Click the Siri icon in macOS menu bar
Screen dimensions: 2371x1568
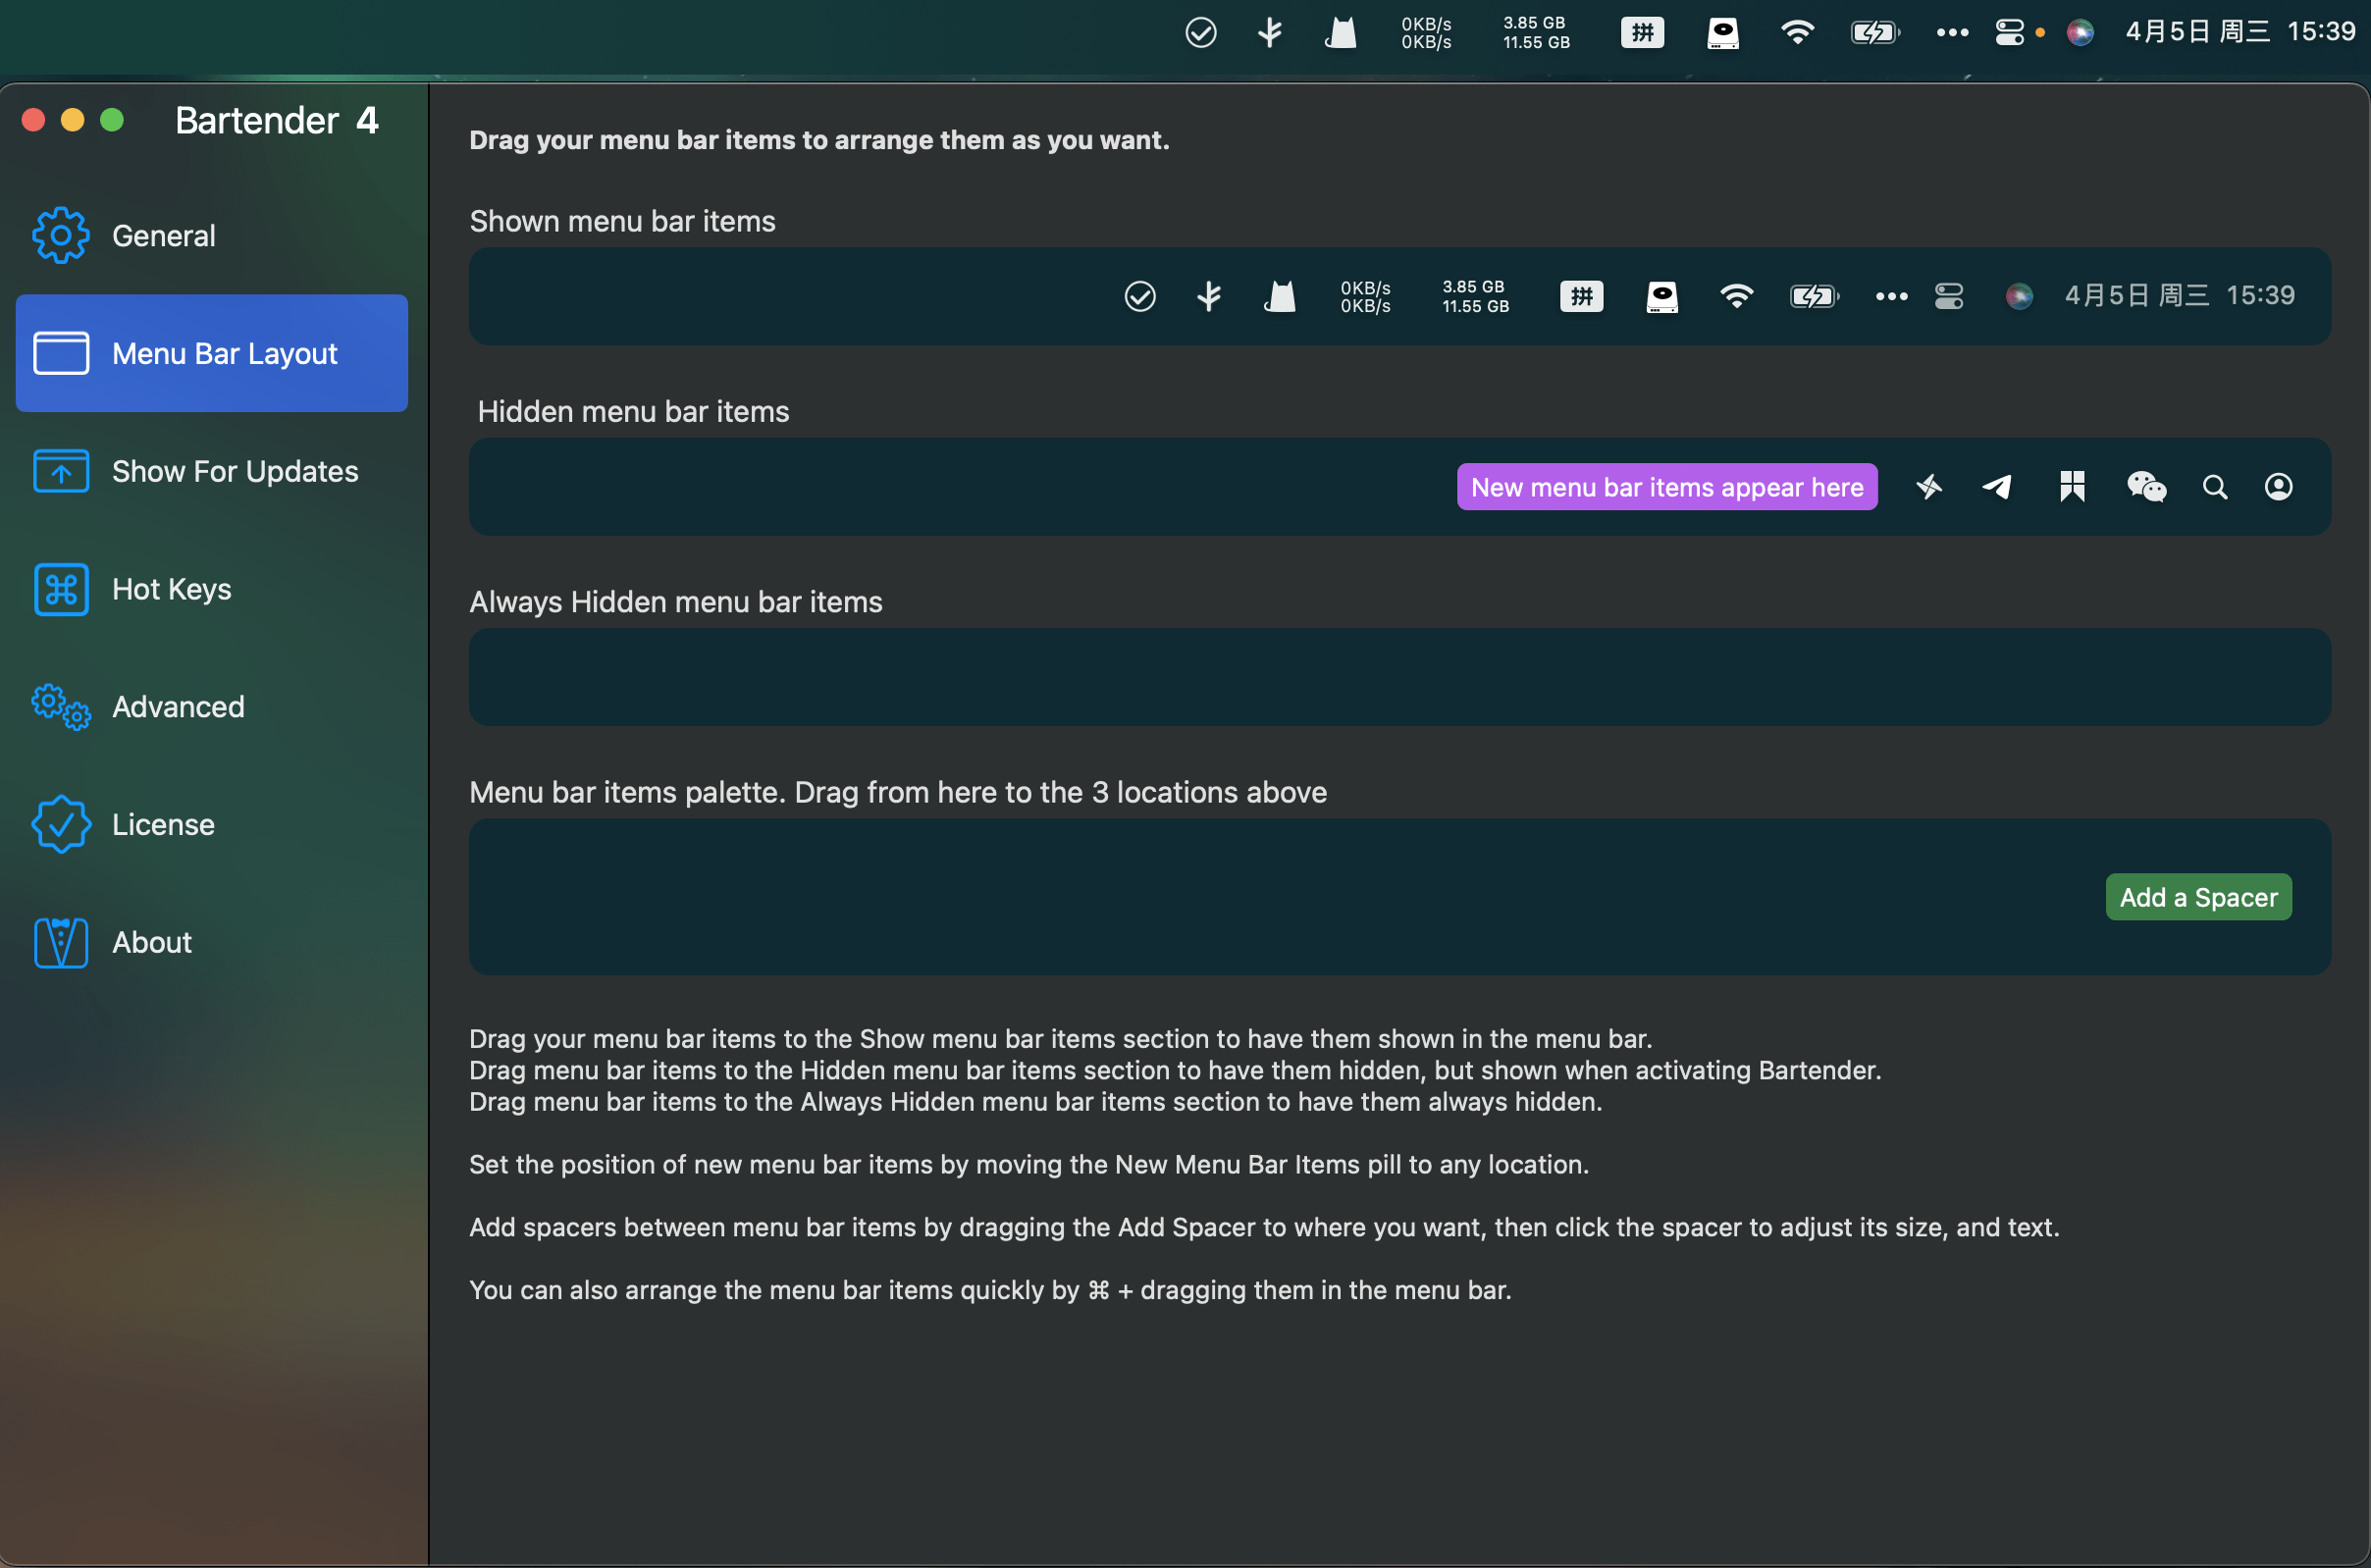tap(2081, 32)
